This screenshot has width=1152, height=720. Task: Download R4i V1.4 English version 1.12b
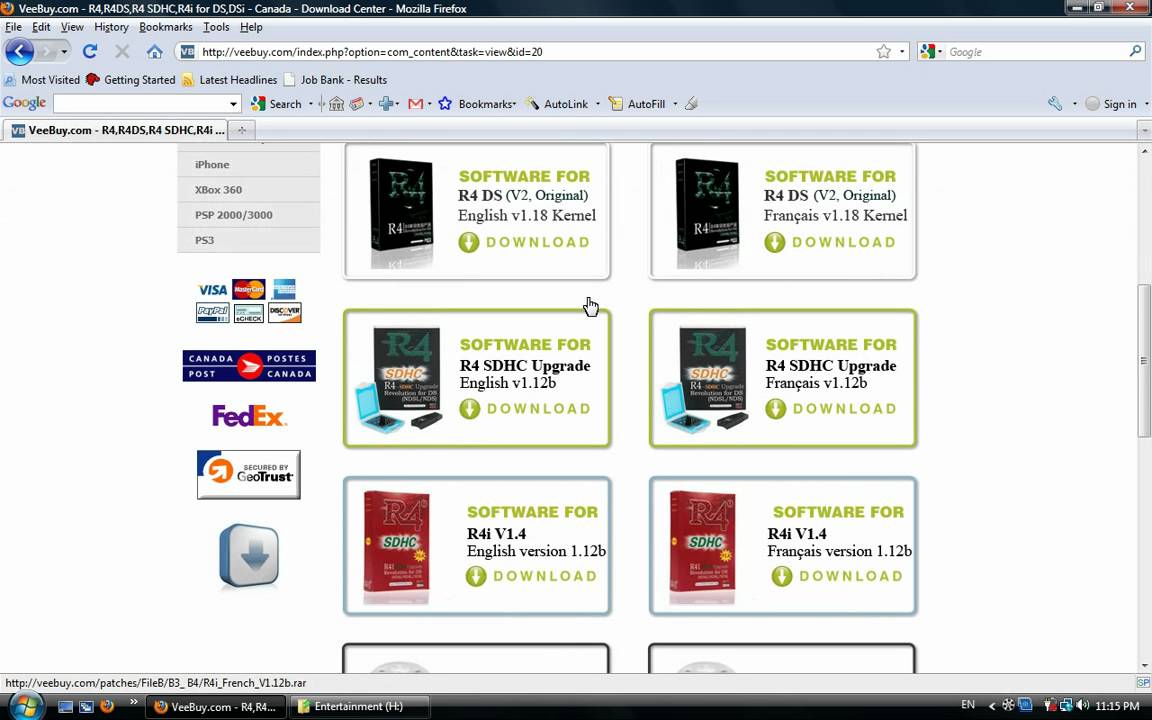531,577
